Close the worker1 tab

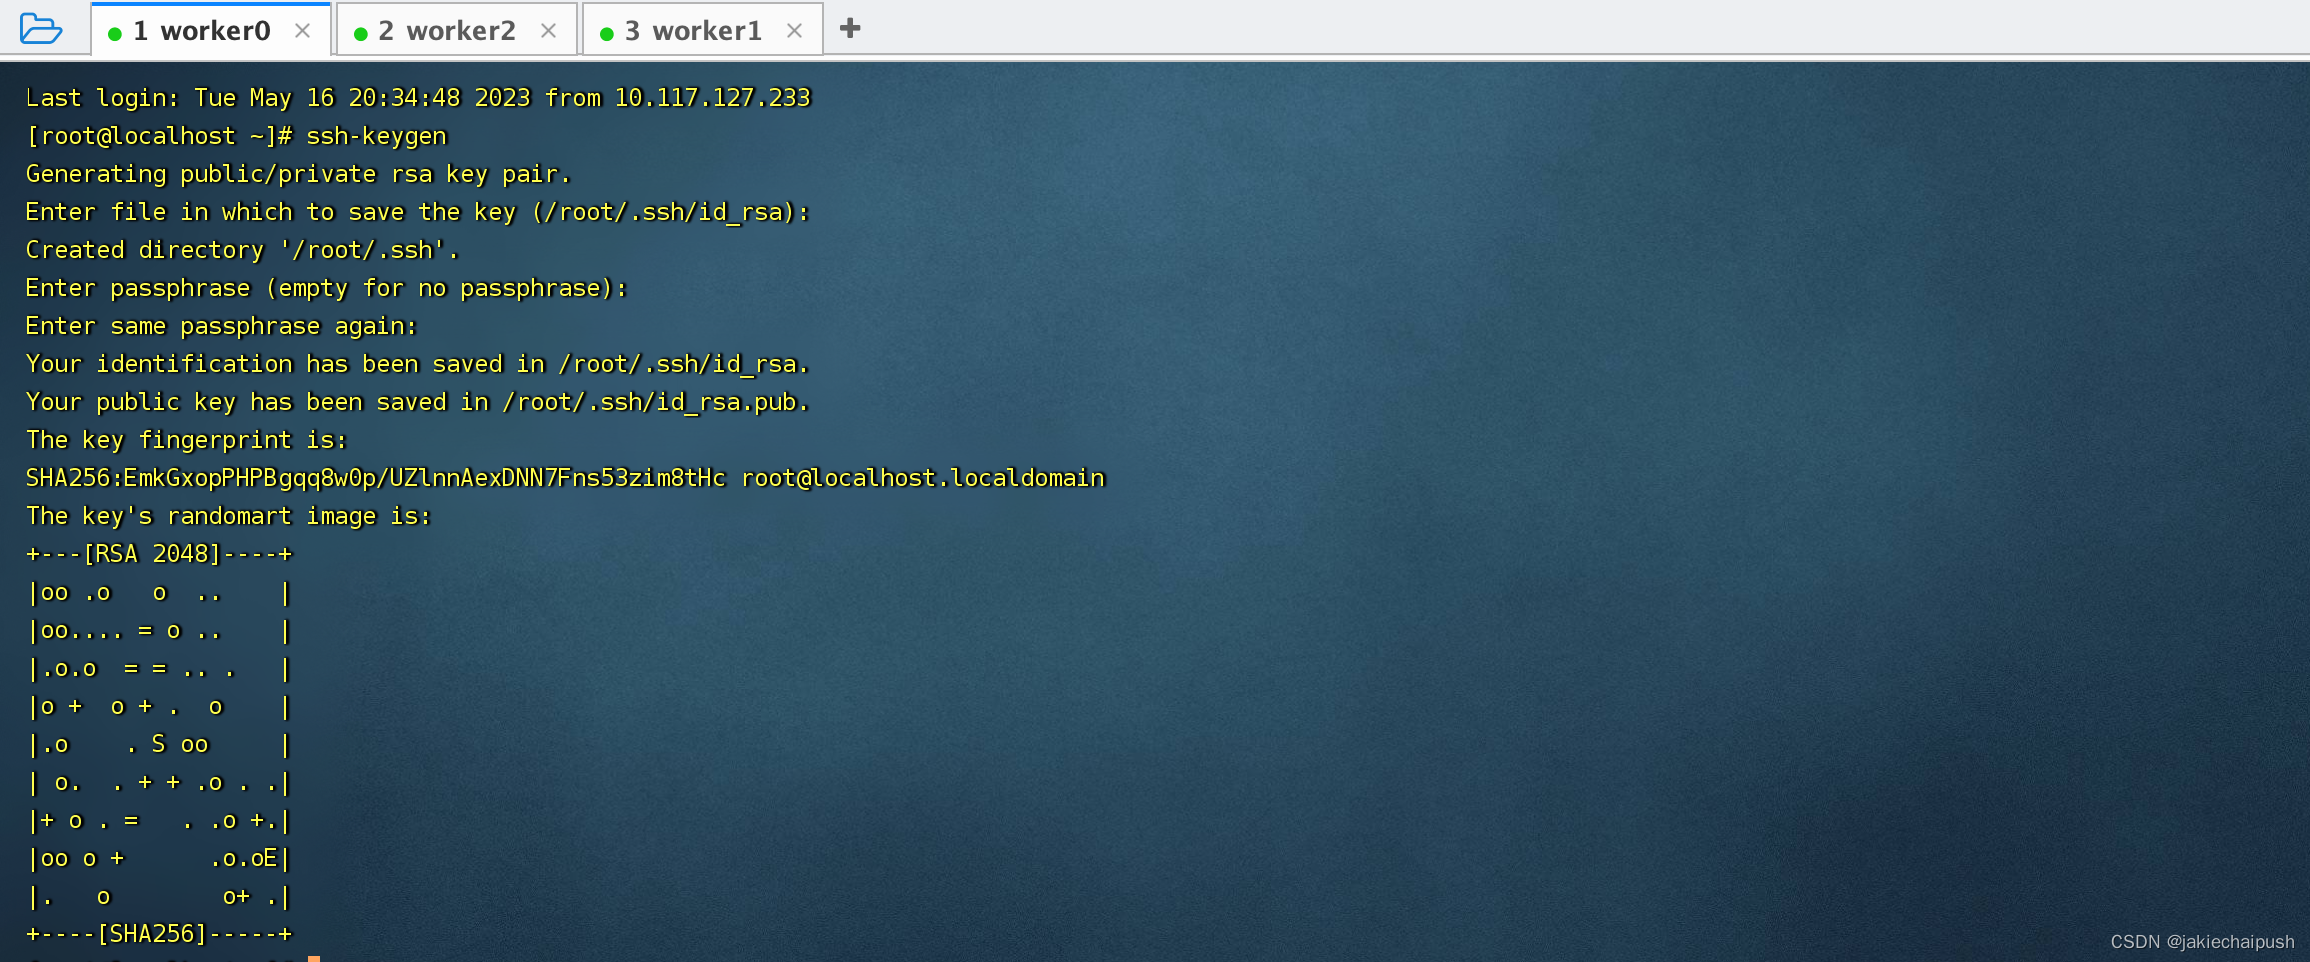794,31
